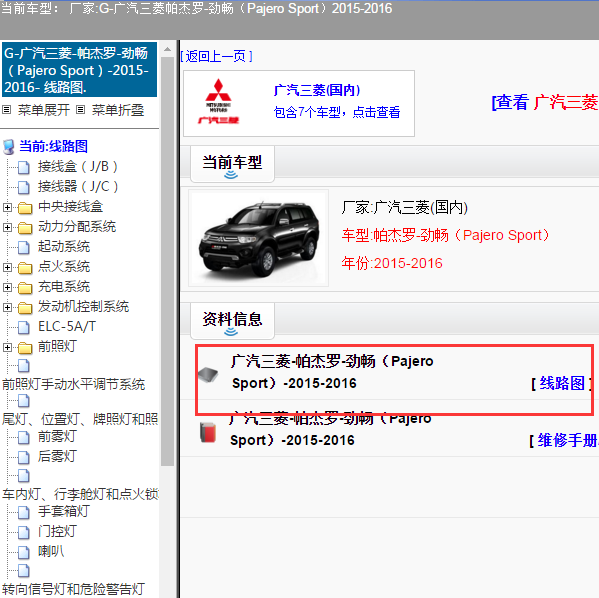Expand the 发动机控制系统 folder
Screen dimensions: 599x598
tap(7, 307)
